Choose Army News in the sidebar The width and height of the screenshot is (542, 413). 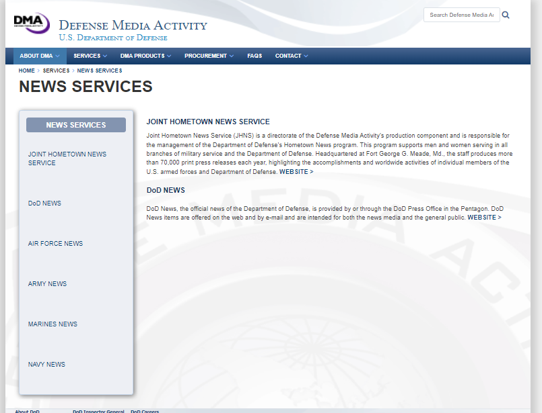(x=47, y=284)
